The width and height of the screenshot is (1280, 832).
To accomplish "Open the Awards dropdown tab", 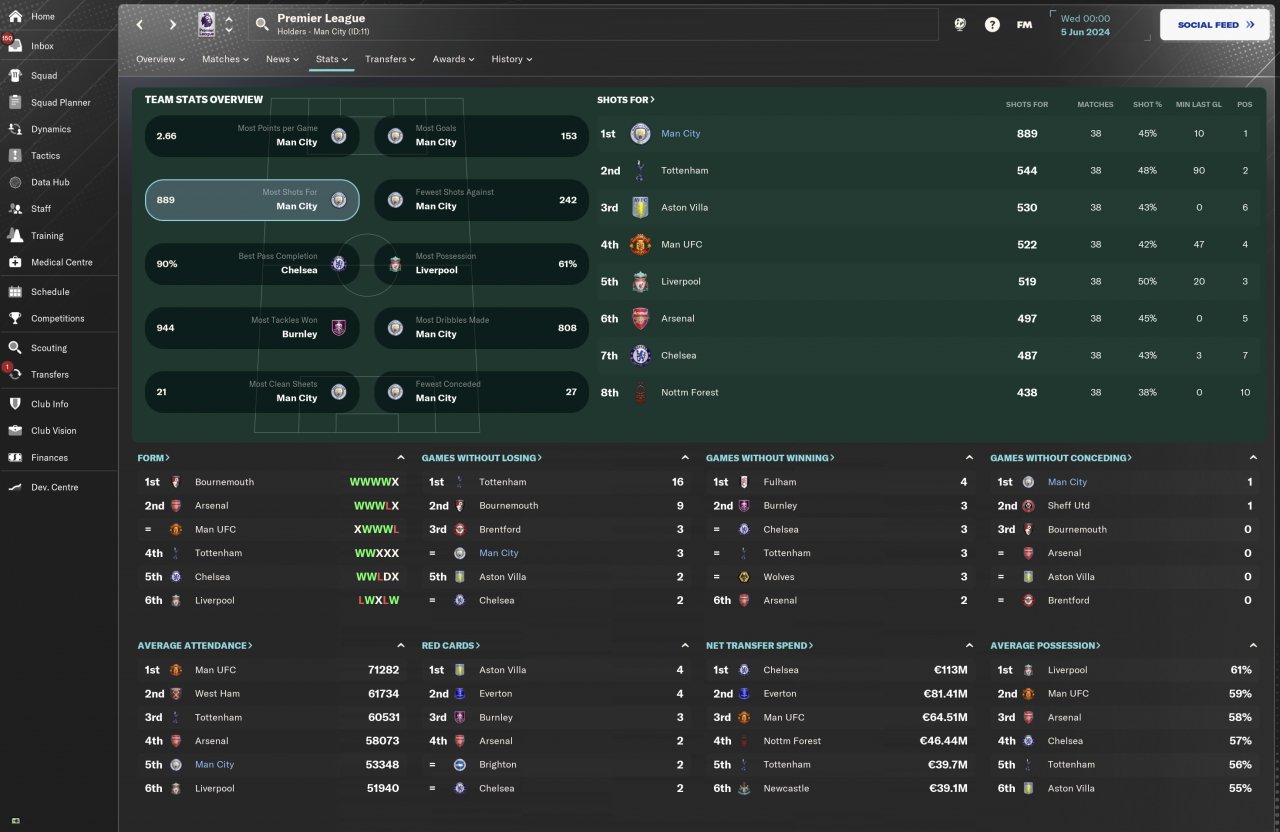I will (x=454, y=59).
